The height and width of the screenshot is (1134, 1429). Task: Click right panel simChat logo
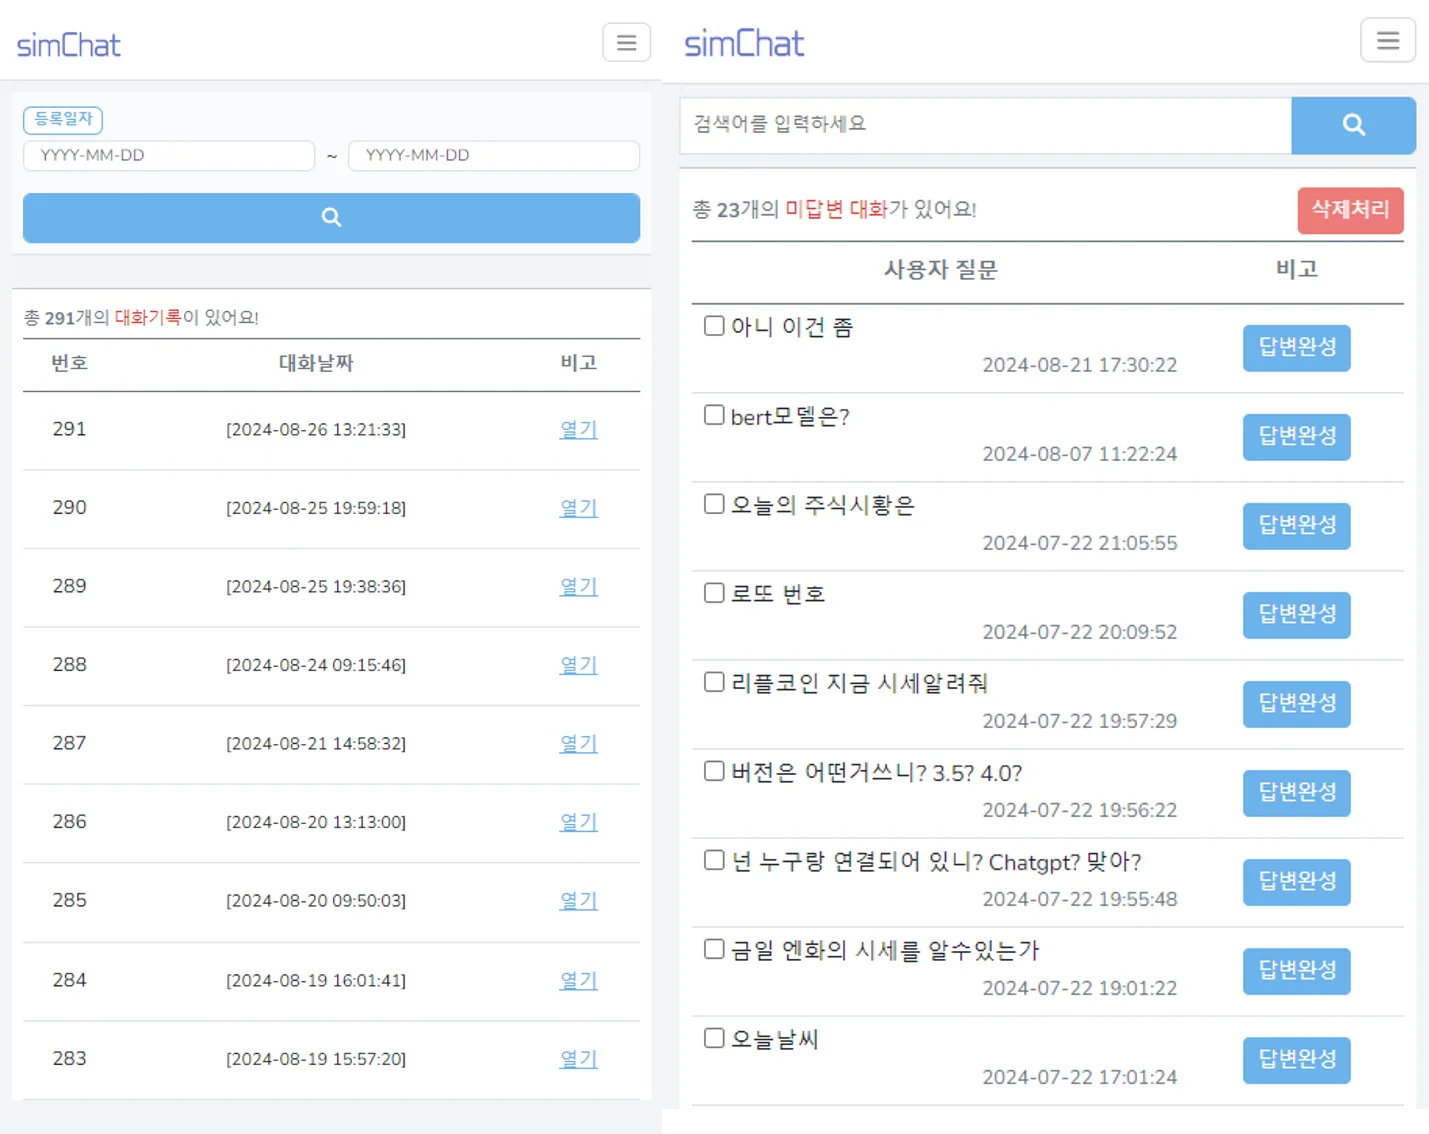[x=744, y=43]
